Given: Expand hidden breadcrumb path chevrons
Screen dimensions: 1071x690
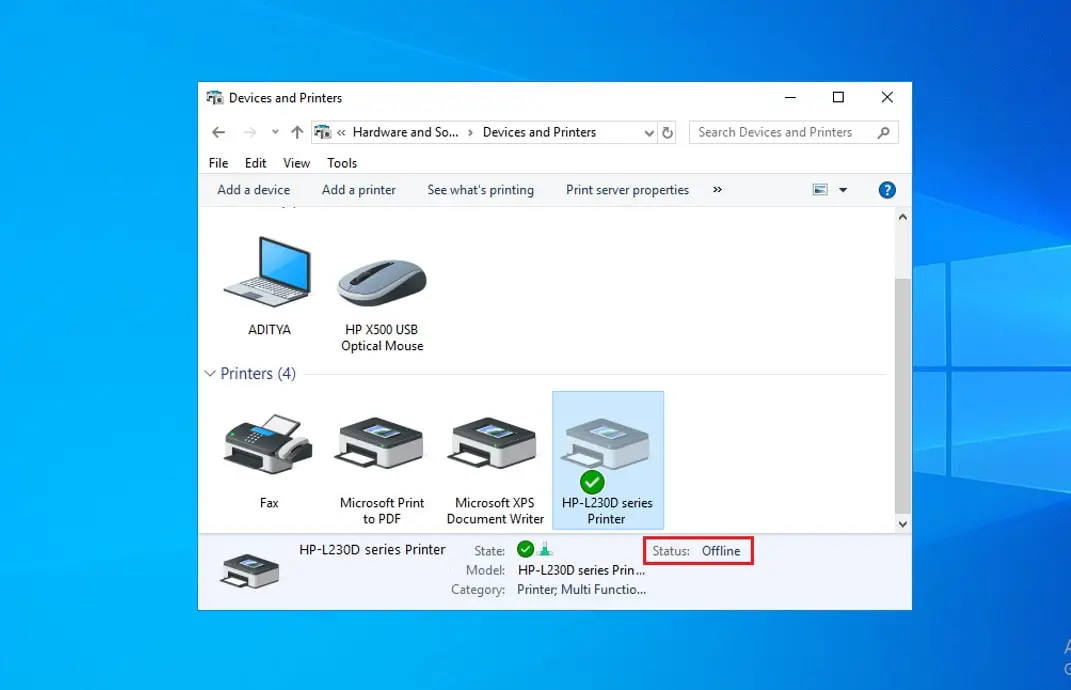Looking at the screenshot, I should coord(341,133).
